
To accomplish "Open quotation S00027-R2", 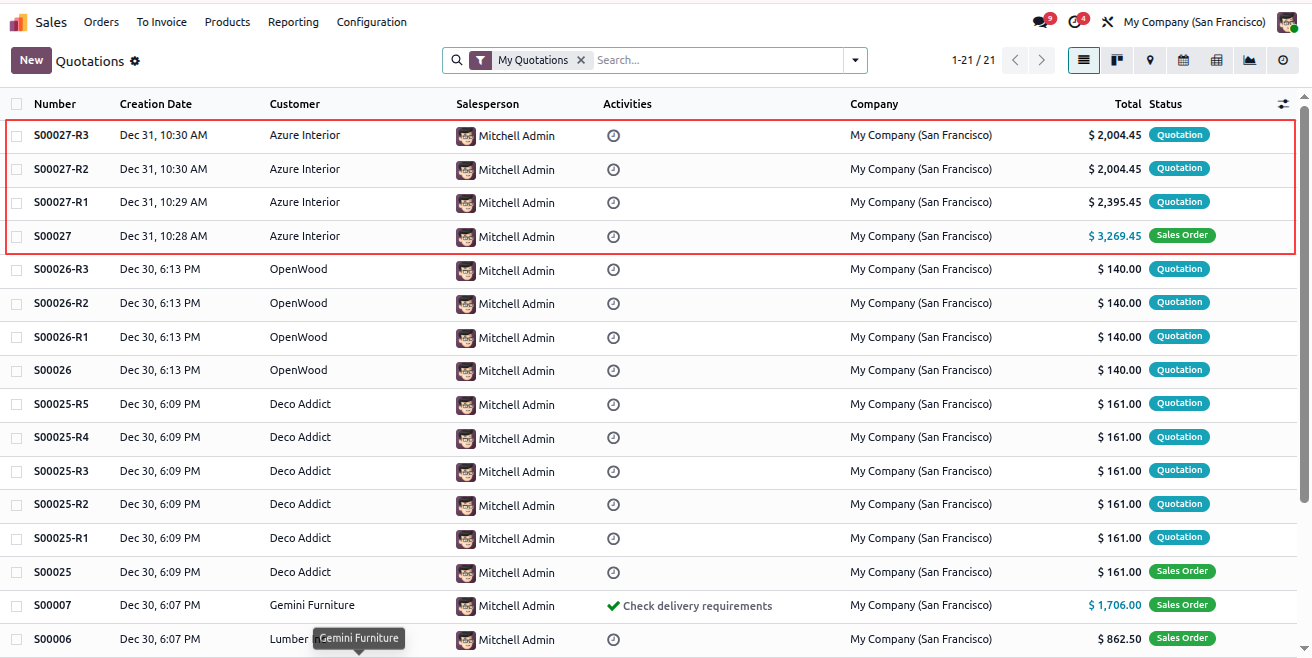I will (61, 169).
